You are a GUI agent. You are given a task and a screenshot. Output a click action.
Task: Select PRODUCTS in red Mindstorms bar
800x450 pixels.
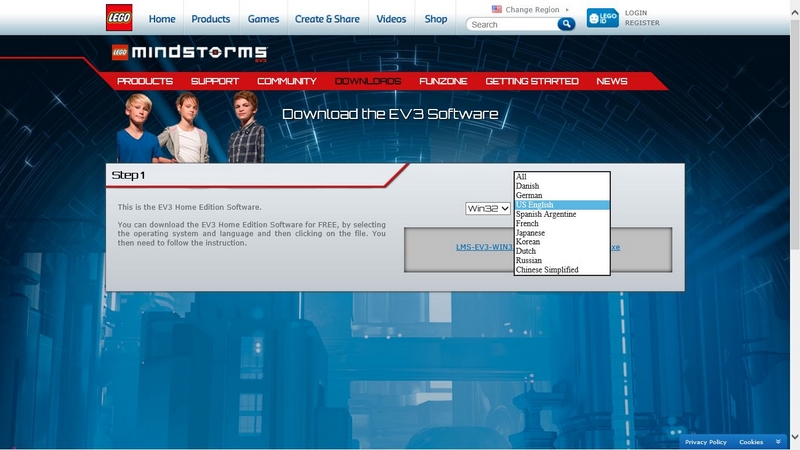(x=145, y=81)
